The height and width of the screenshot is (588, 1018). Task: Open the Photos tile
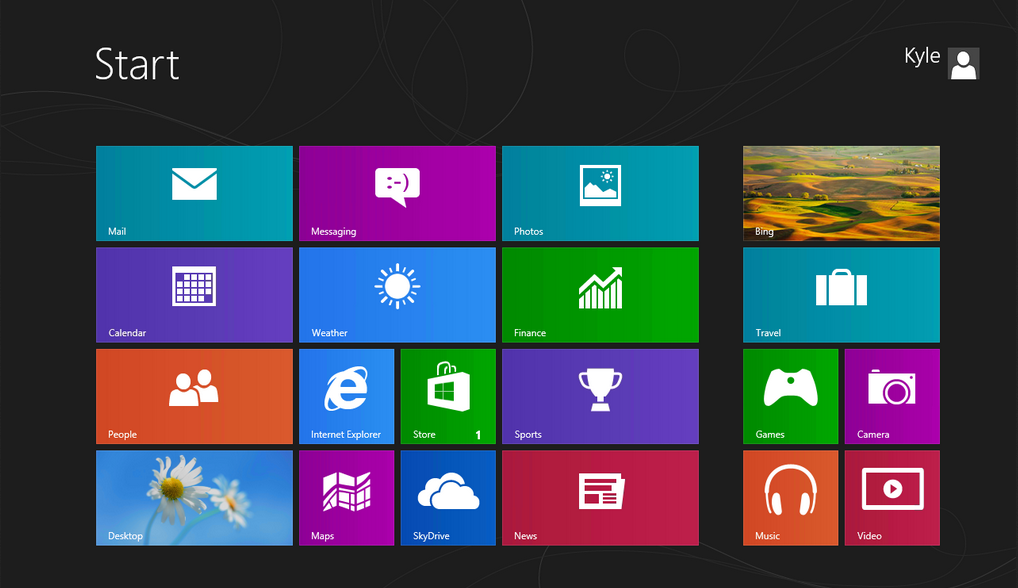tap(601, 193)
